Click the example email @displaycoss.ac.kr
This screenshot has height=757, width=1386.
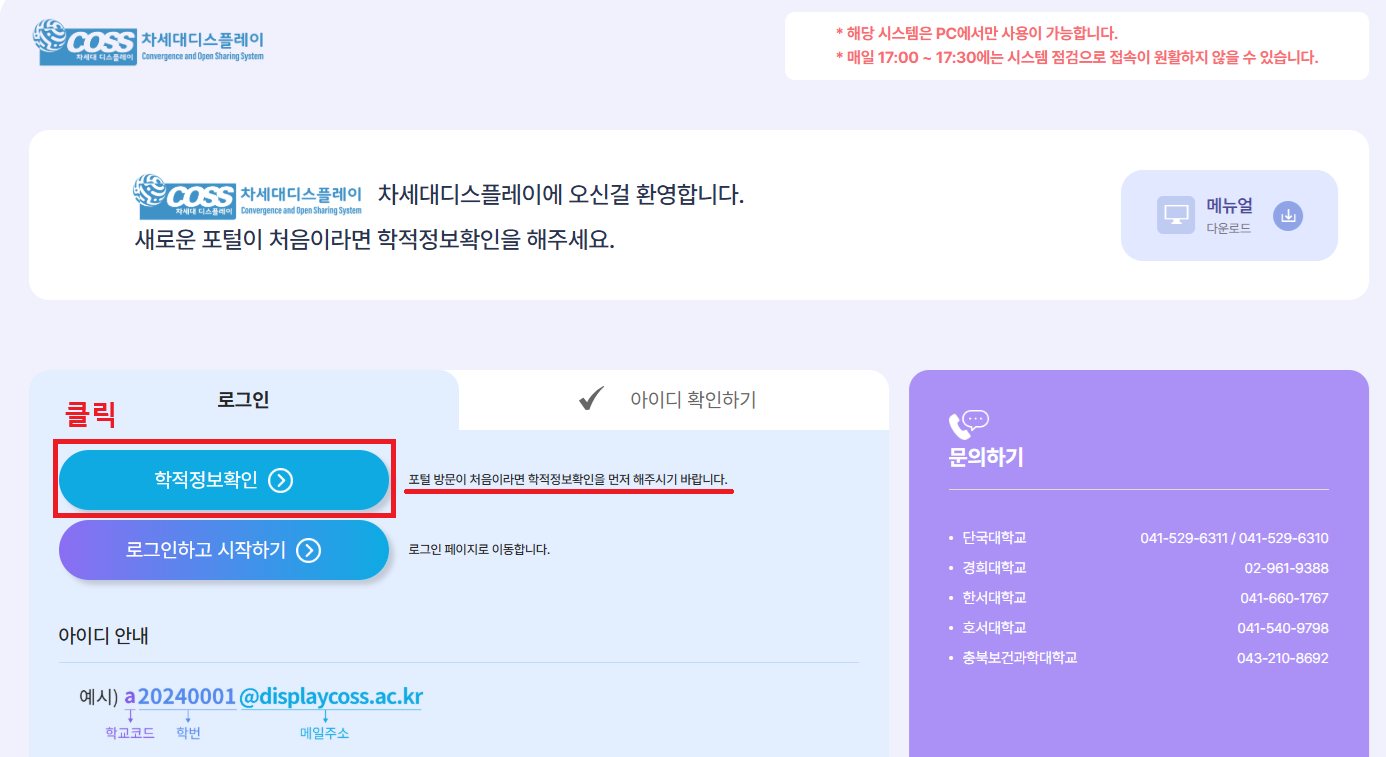330,696
